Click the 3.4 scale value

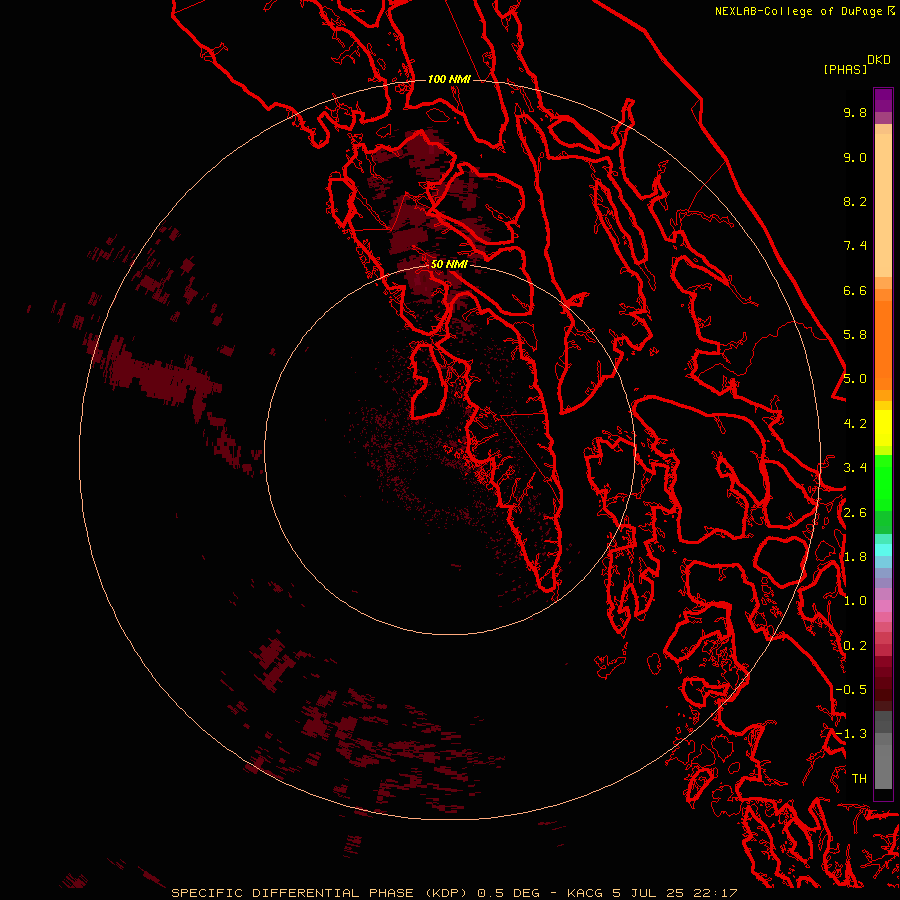click(x=855, y=468)
